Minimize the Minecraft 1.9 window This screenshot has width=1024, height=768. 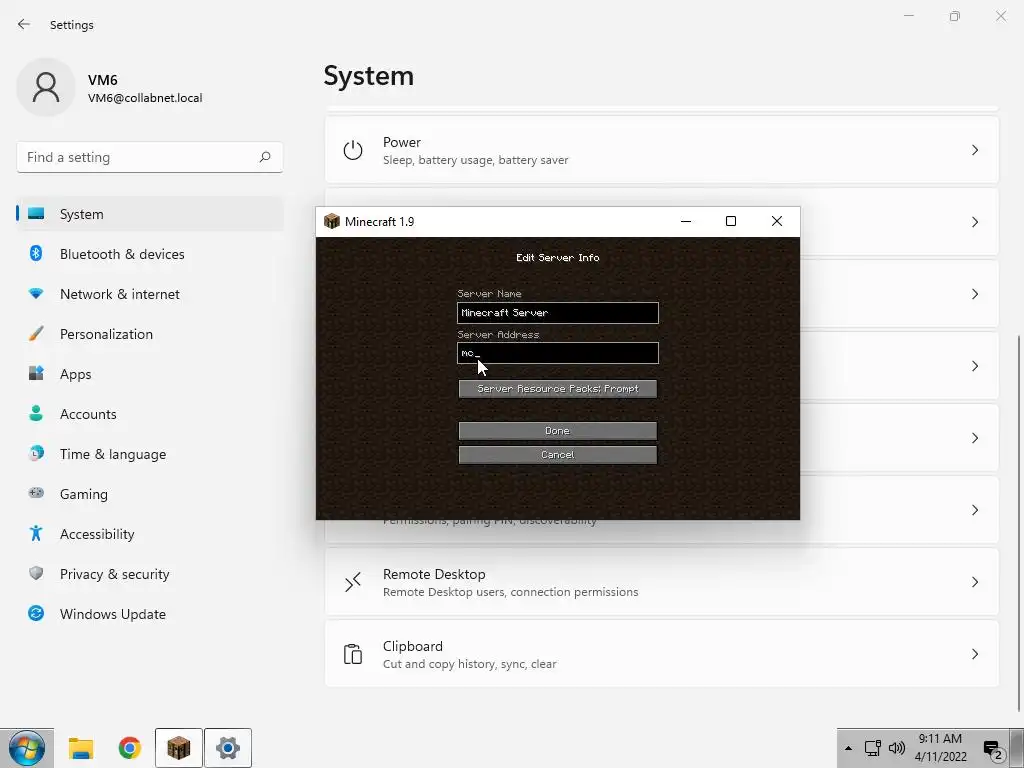tap(686, 221)
